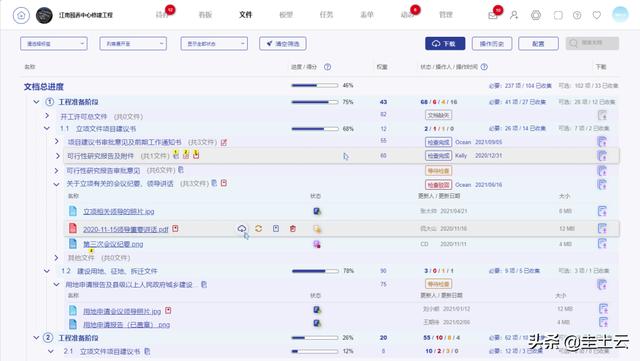Open the add user icon
Image resolution: width=640 pixels, height=361 pixels.
coord(514,16)
